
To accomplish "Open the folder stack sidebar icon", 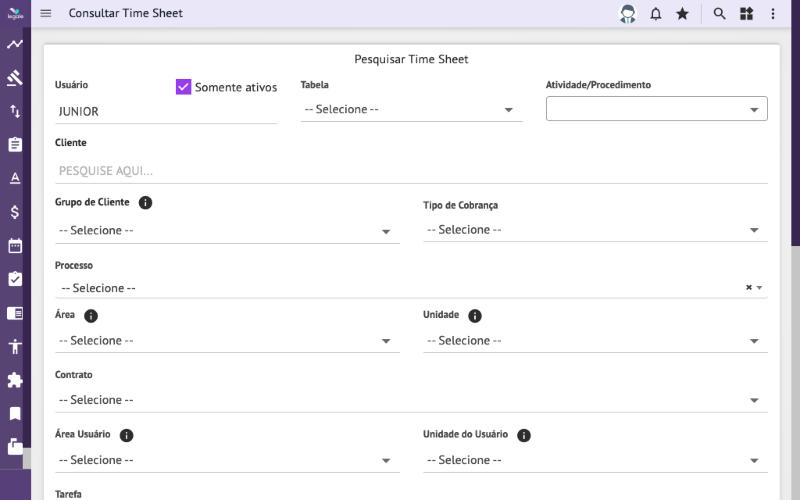I will (x=15, y=446).
